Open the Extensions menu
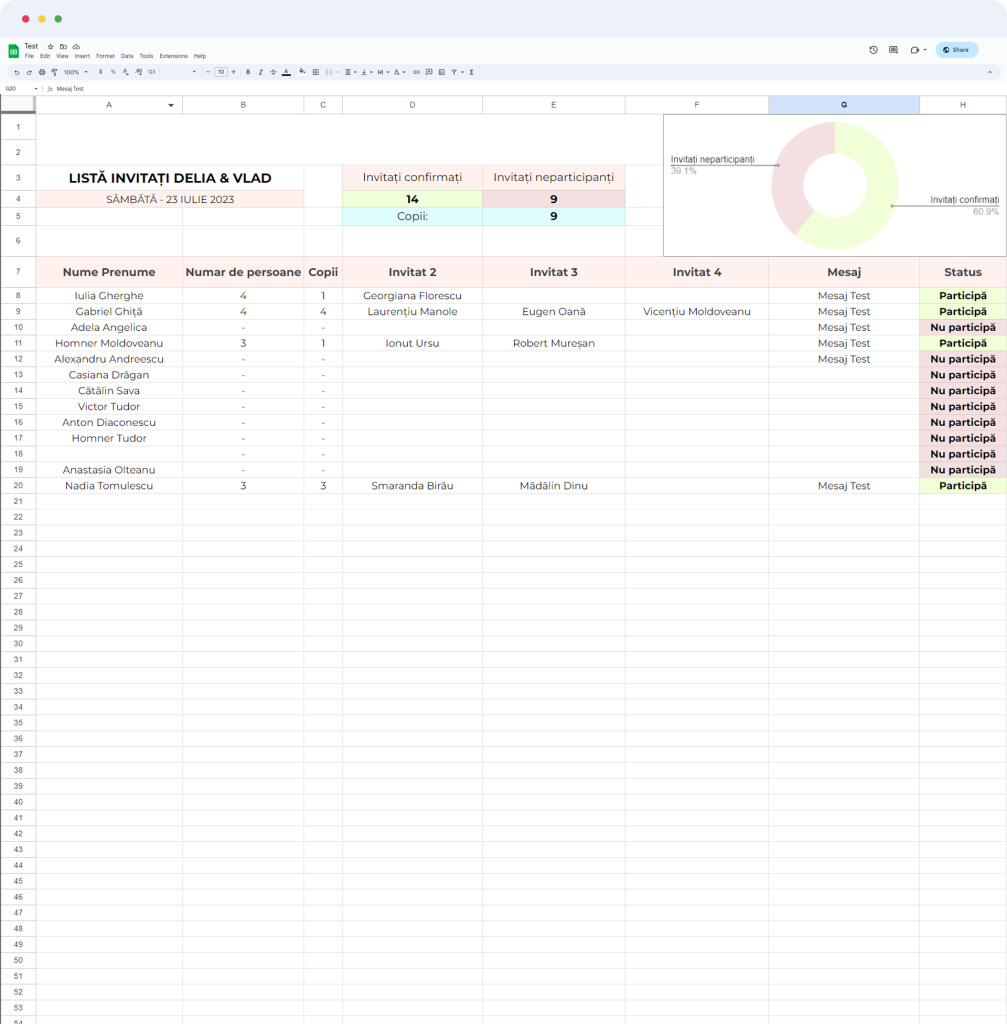 coord(173,56)
